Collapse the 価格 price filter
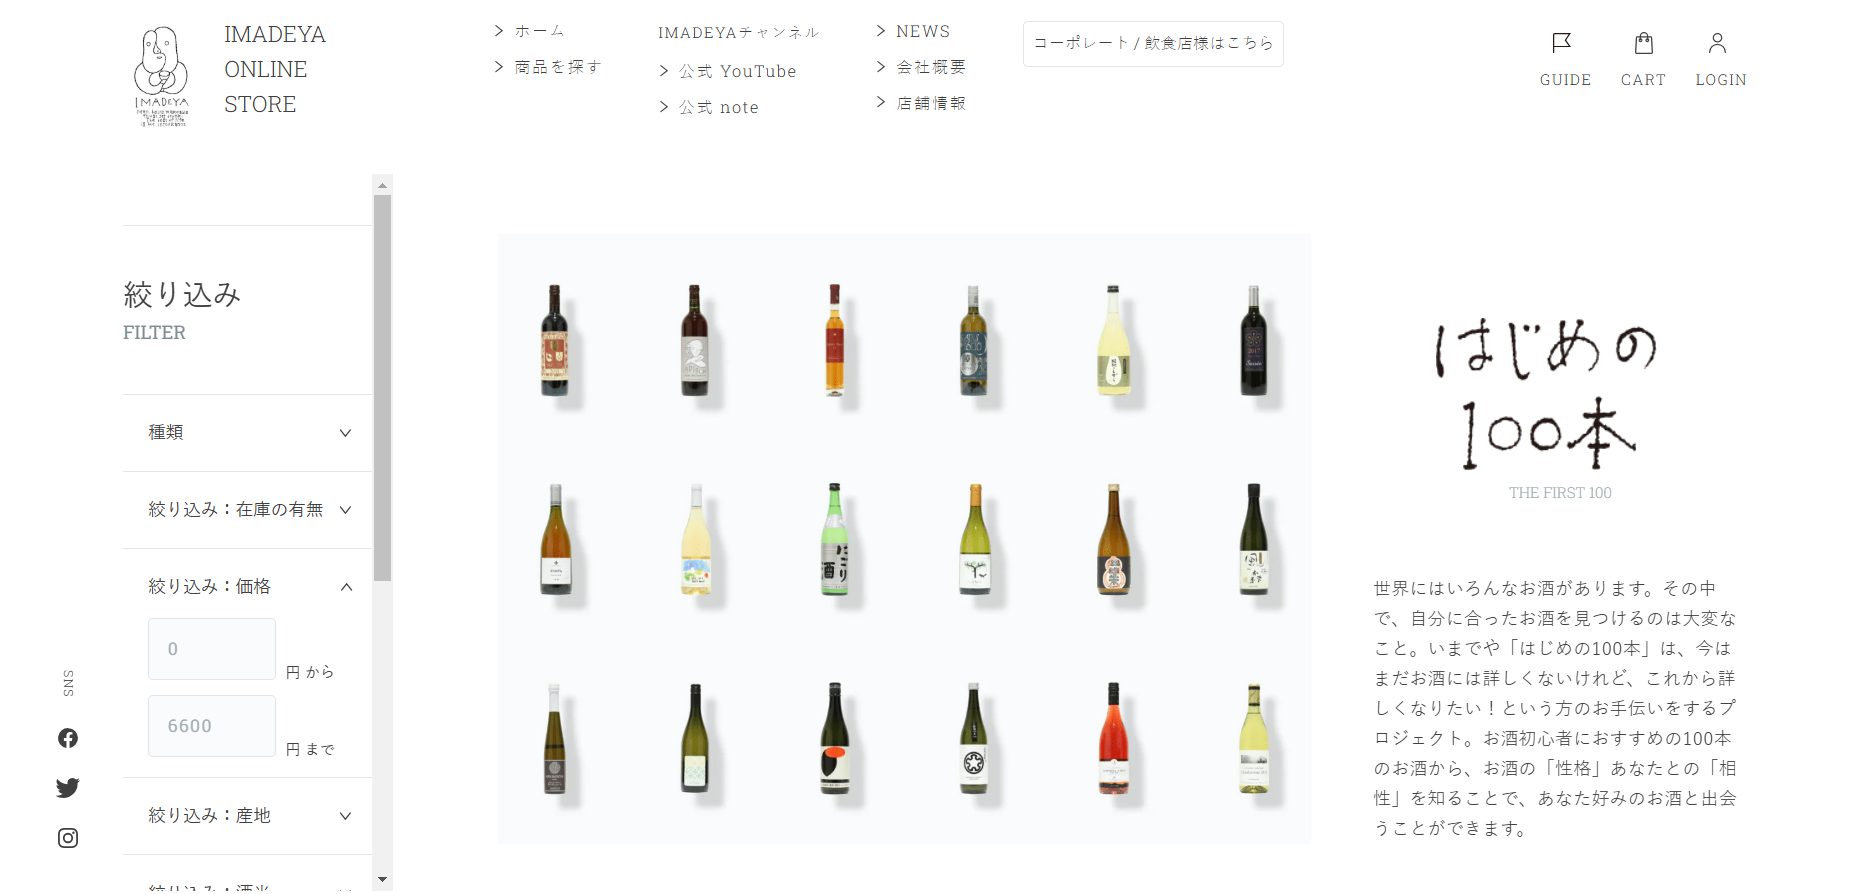 click(247, 587)
